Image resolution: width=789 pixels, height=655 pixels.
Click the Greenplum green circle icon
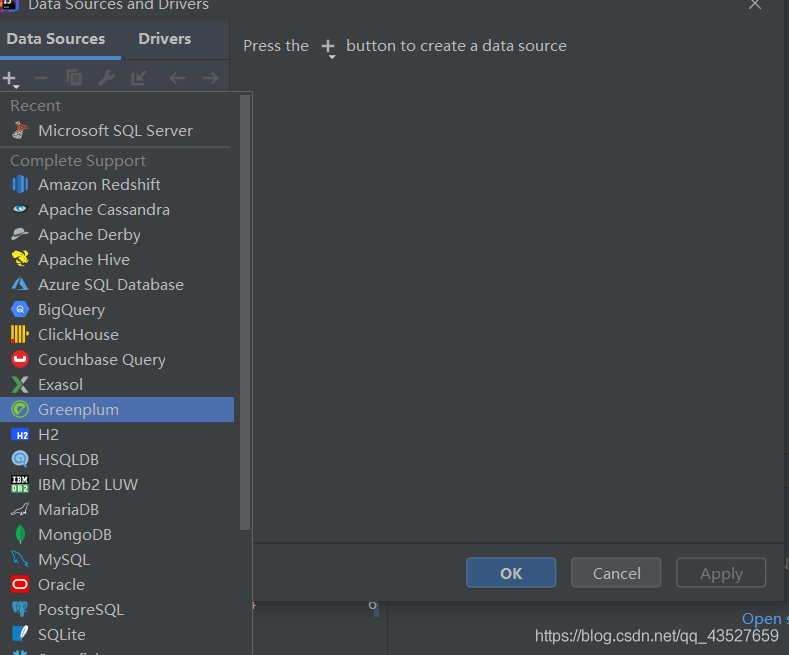pos(20,410)
